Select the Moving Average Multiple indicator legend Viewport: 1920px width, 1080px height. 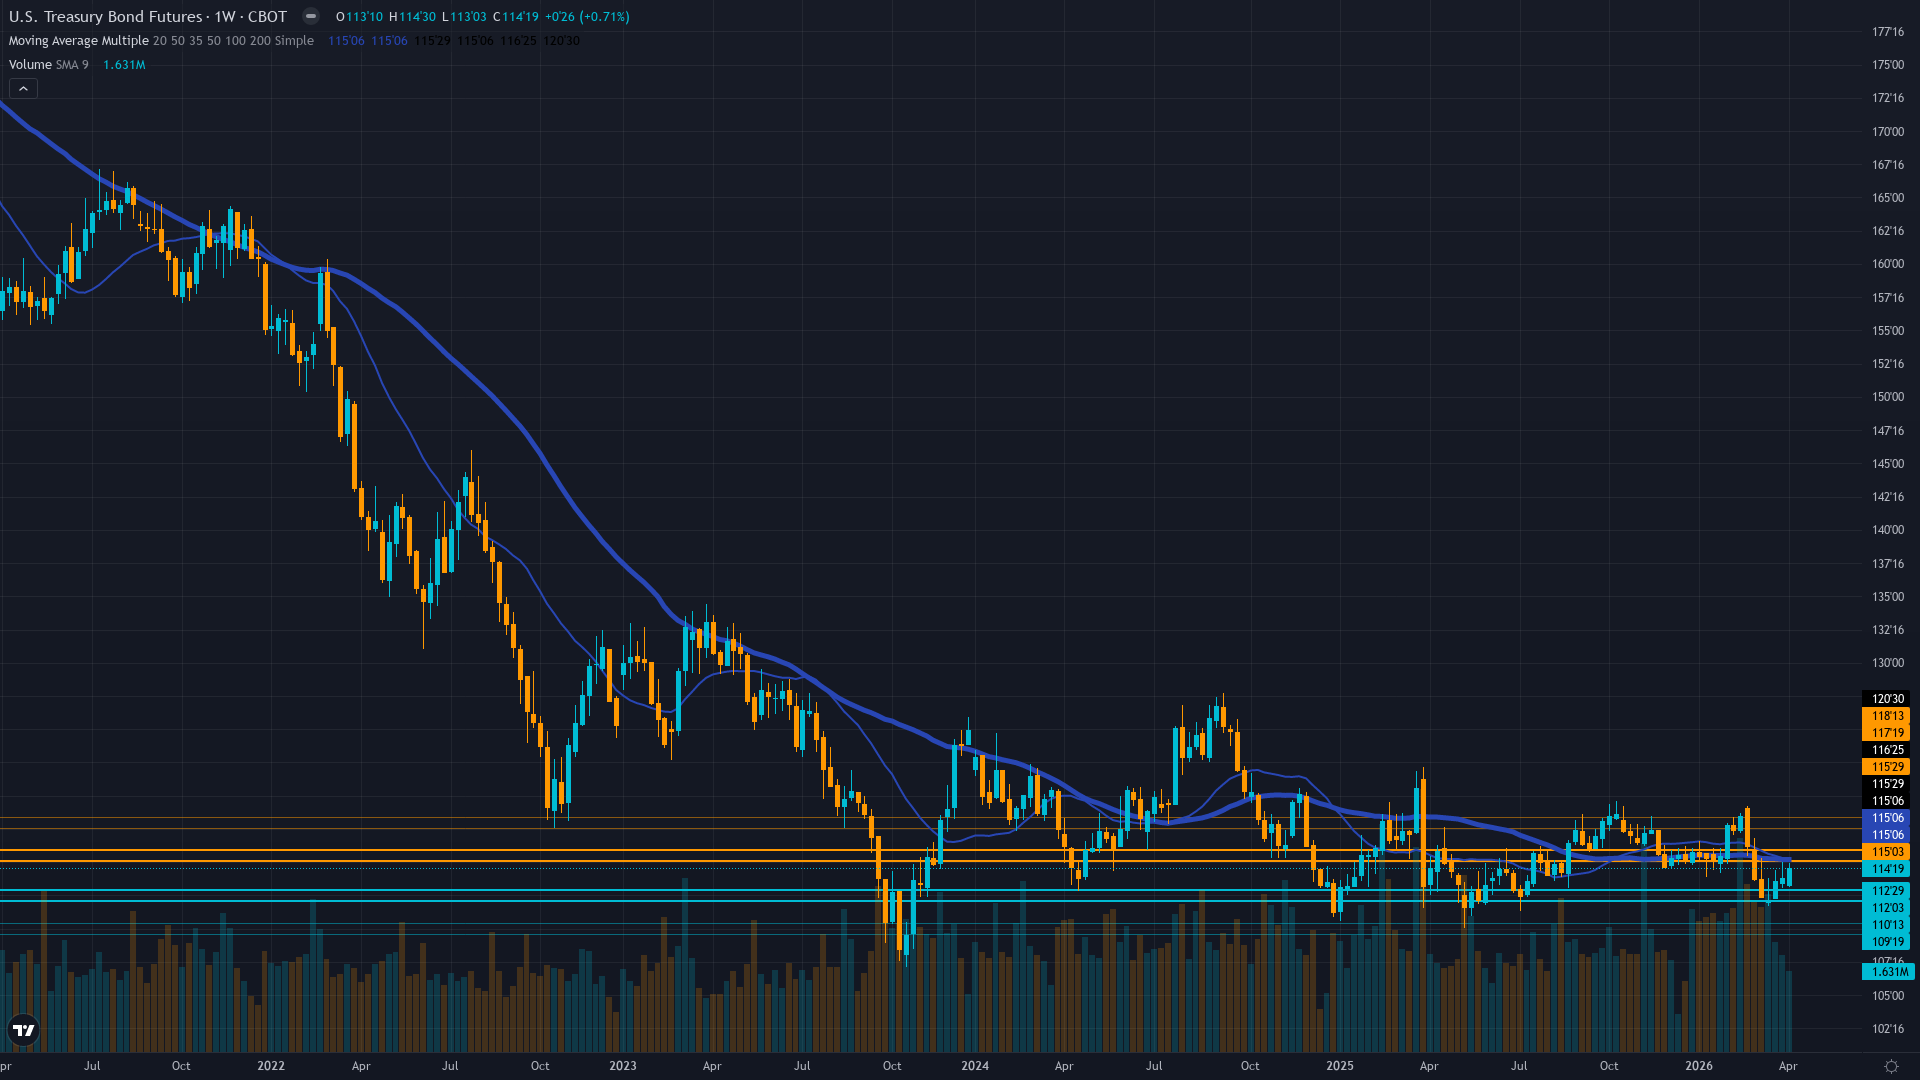161,41
